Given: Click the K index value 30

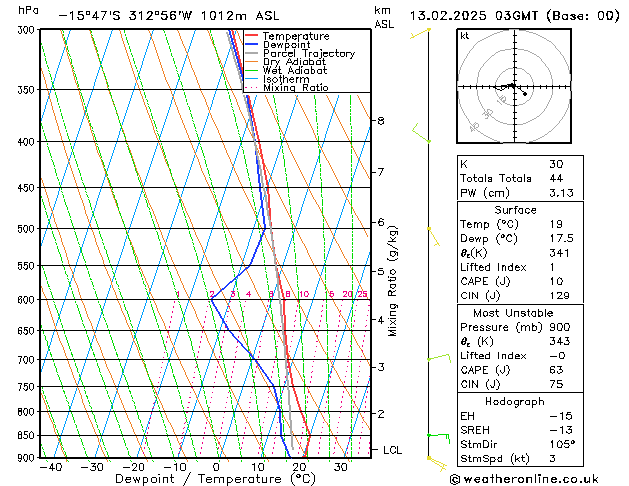Looking at the screenshot, I should [x=556, y=164].
